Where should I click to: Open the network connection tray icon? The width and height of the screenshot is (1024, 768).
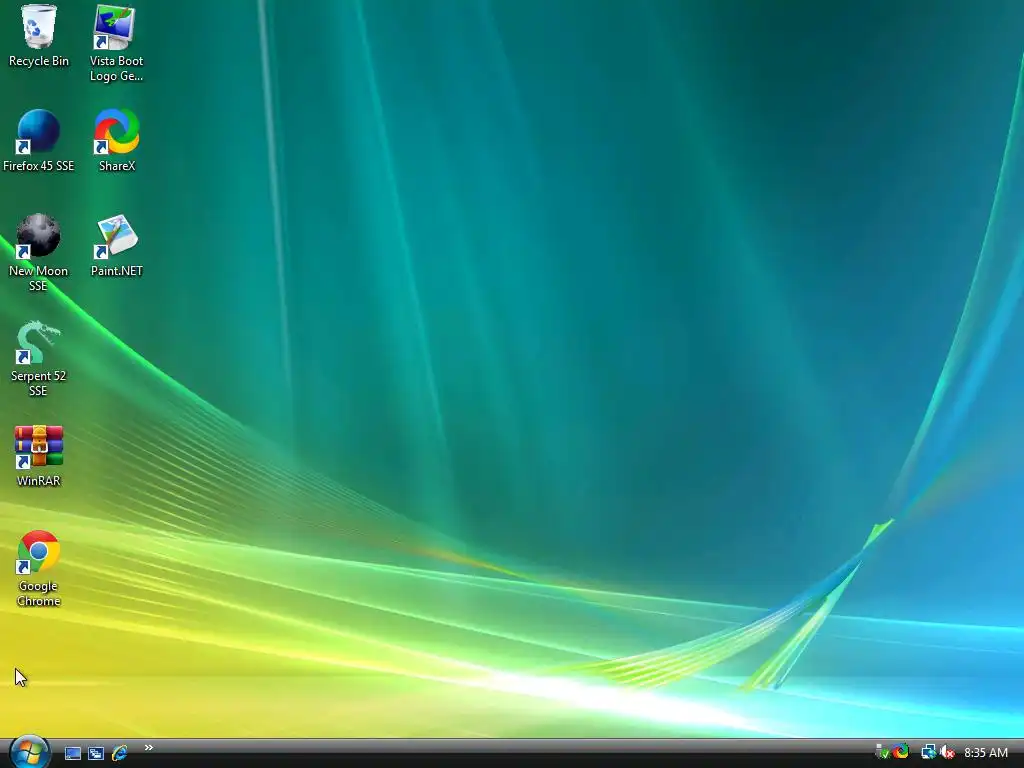coord(928,752)
